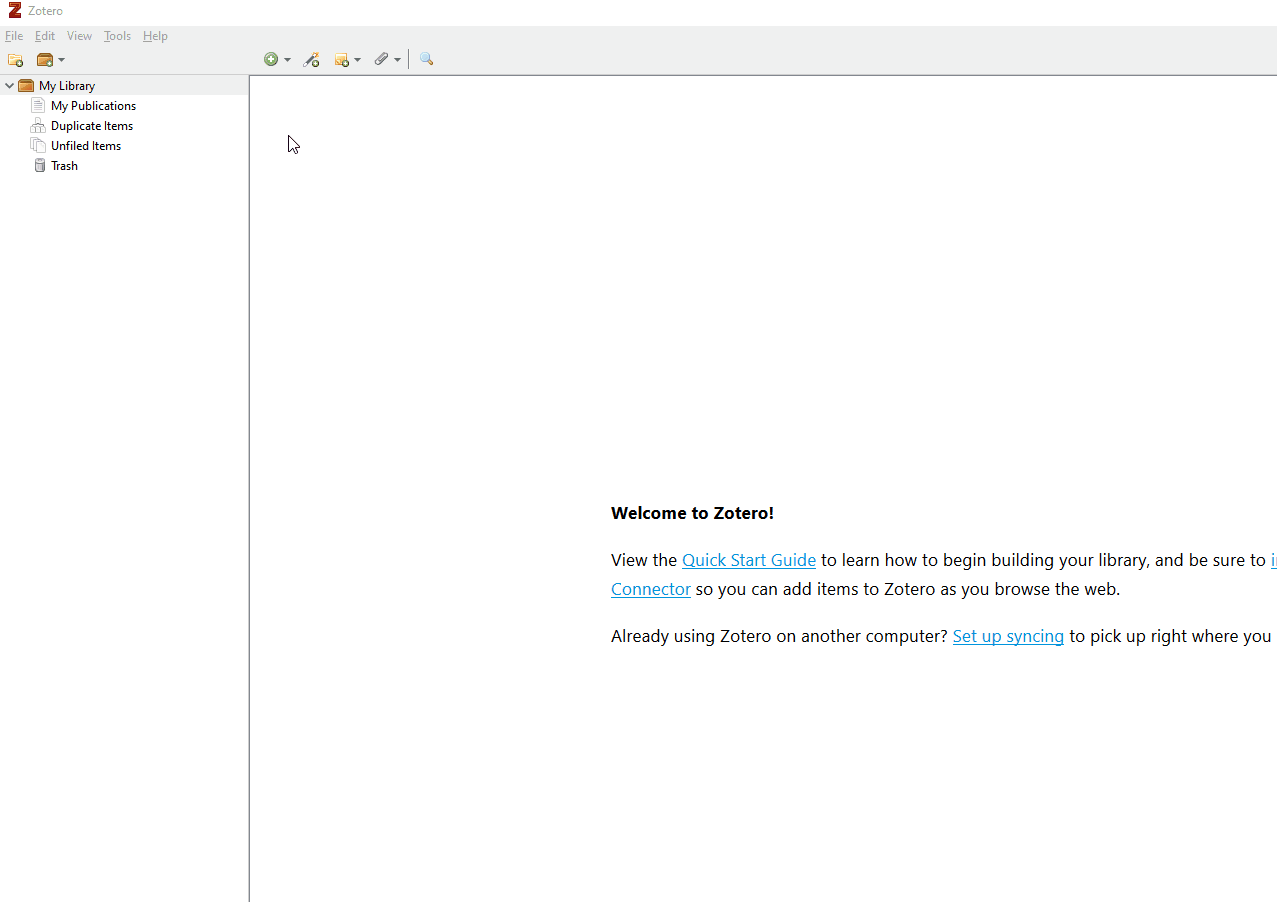Select My Publications in the sidebar
Image resolution: width=1277 pixels, height=902 pixels.
(x=93, y=106)
